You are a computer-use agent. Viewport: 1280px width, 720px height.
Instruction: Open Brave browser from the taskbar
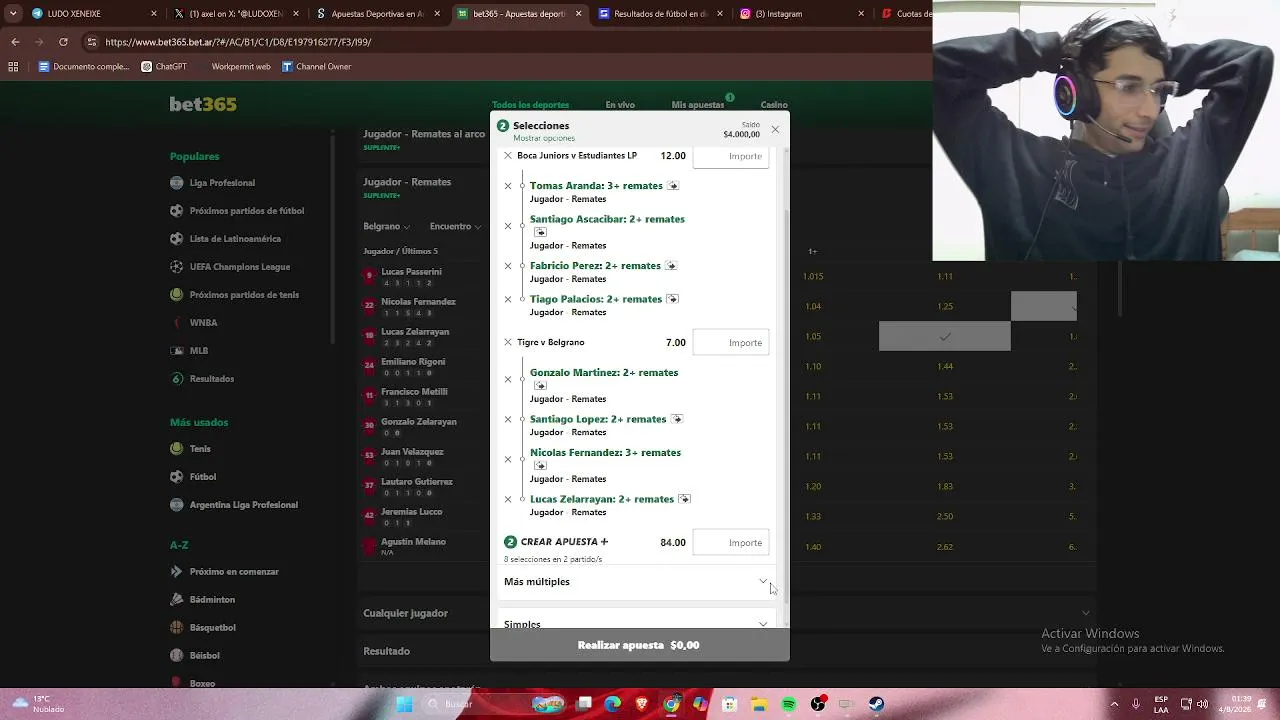[642, 704]
